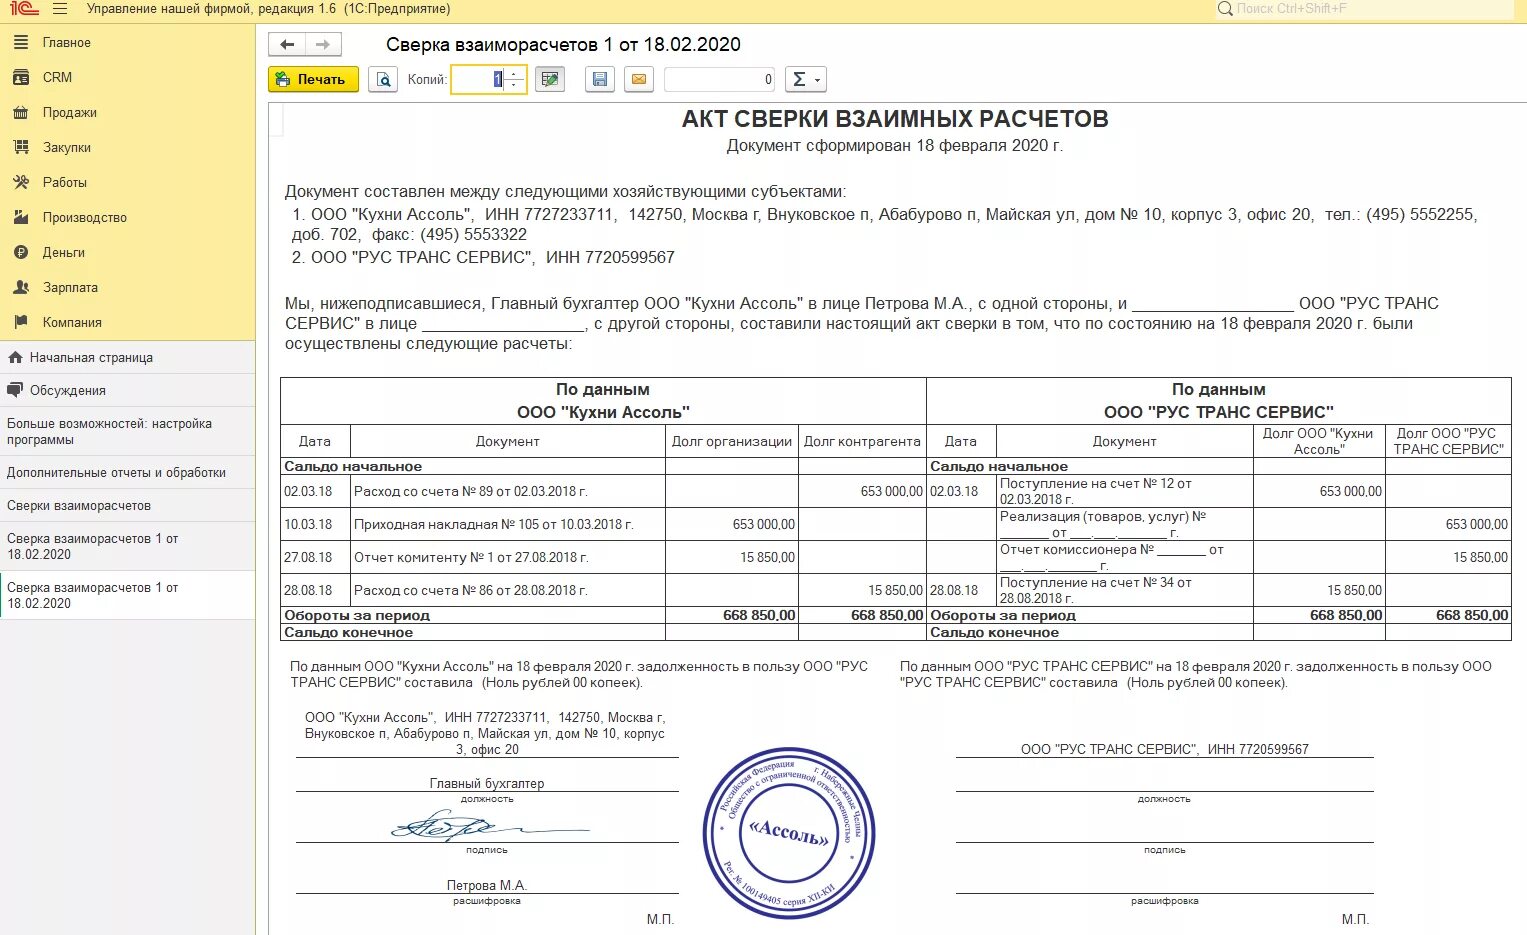The width and height of the screenshot is (1527, 935).
Task: Select cell Отчет комитенту № 1
Action: 508,557
